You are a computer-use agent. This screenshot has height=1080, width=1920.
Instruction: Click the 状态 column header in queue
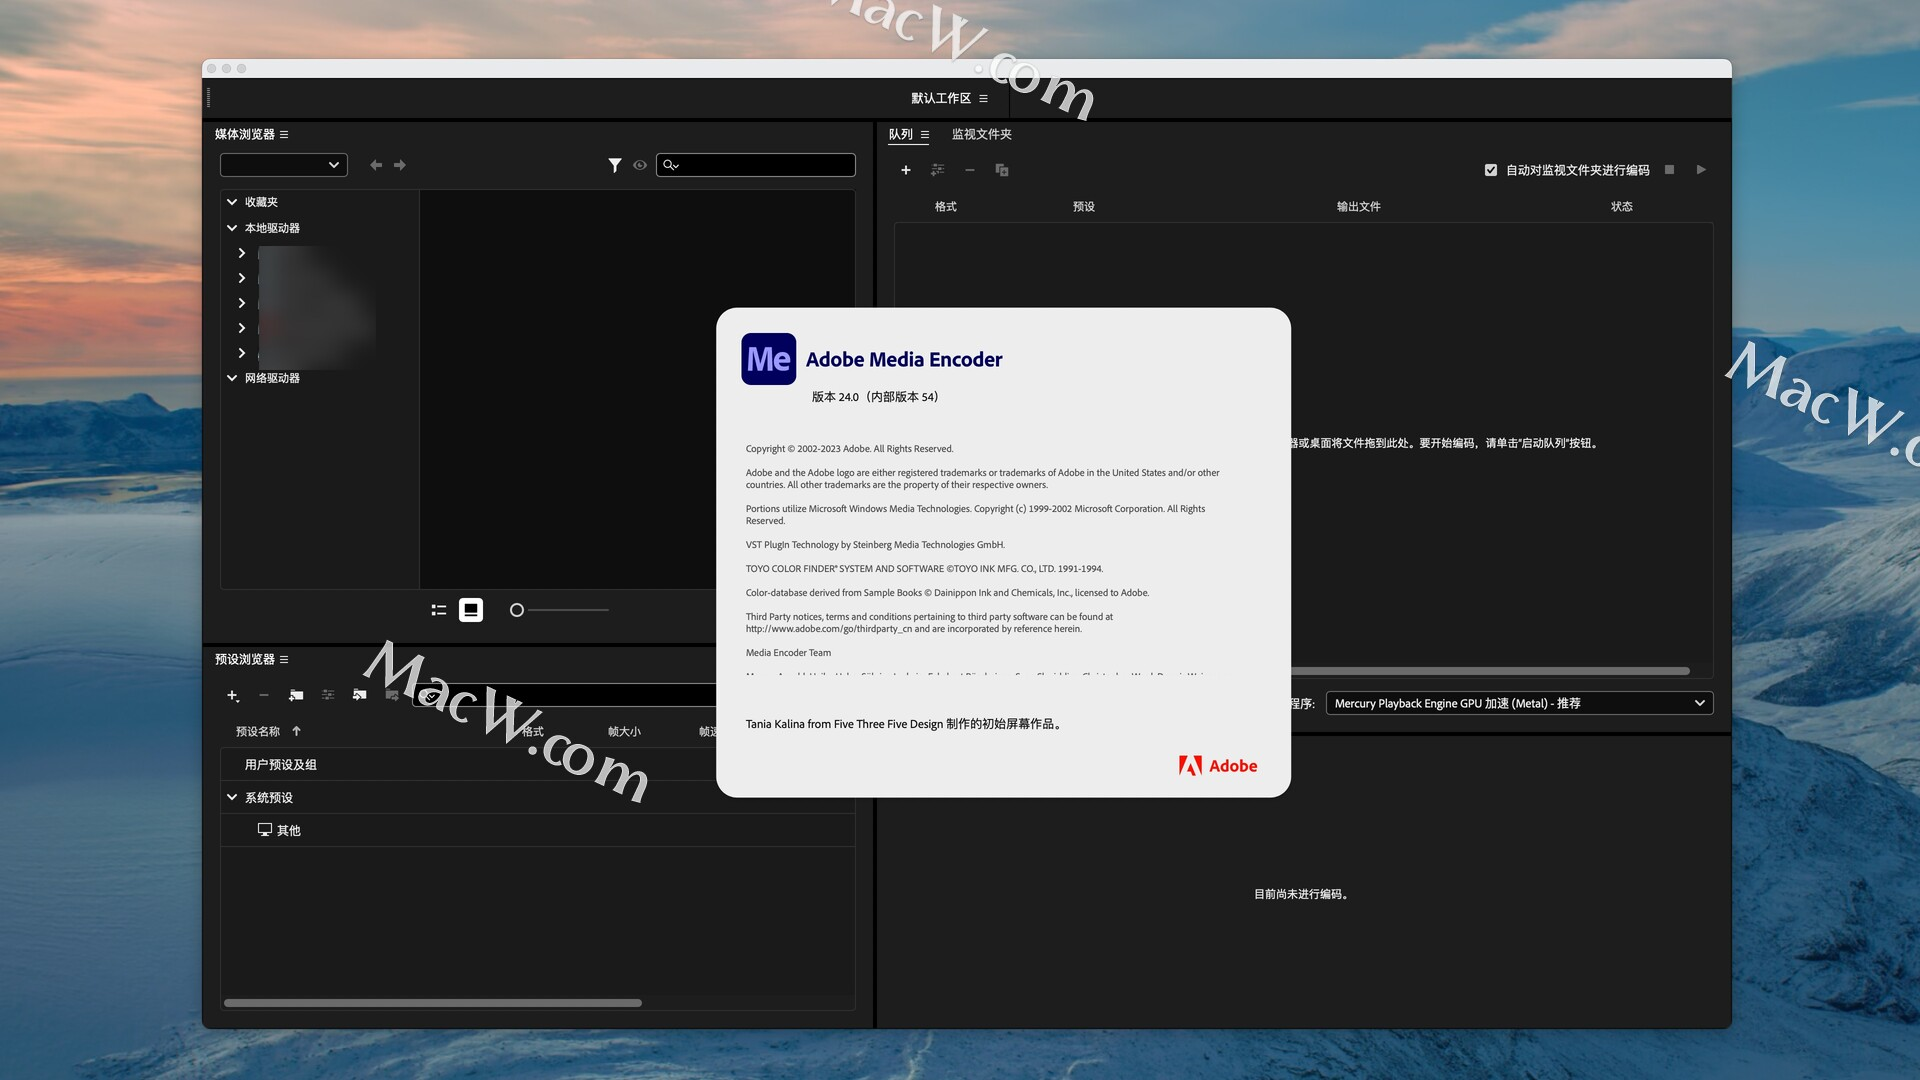1621,206
